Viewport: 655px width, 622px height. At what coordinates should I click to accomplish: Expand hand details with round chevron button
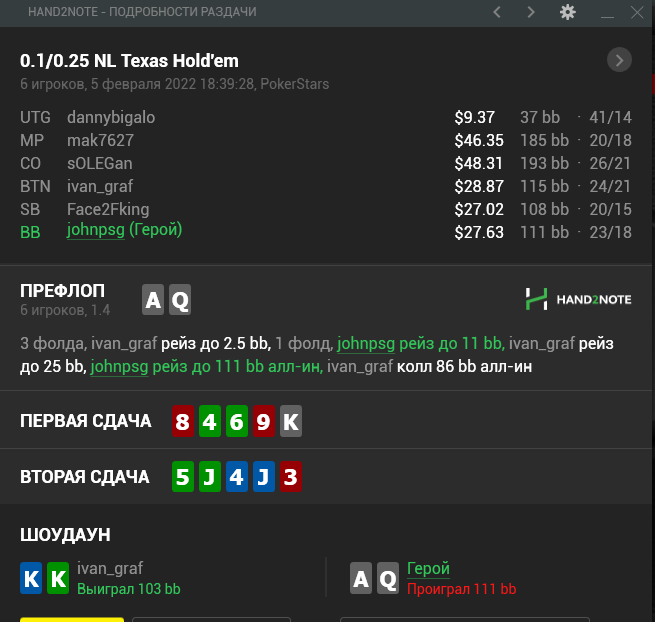point(619,60)
